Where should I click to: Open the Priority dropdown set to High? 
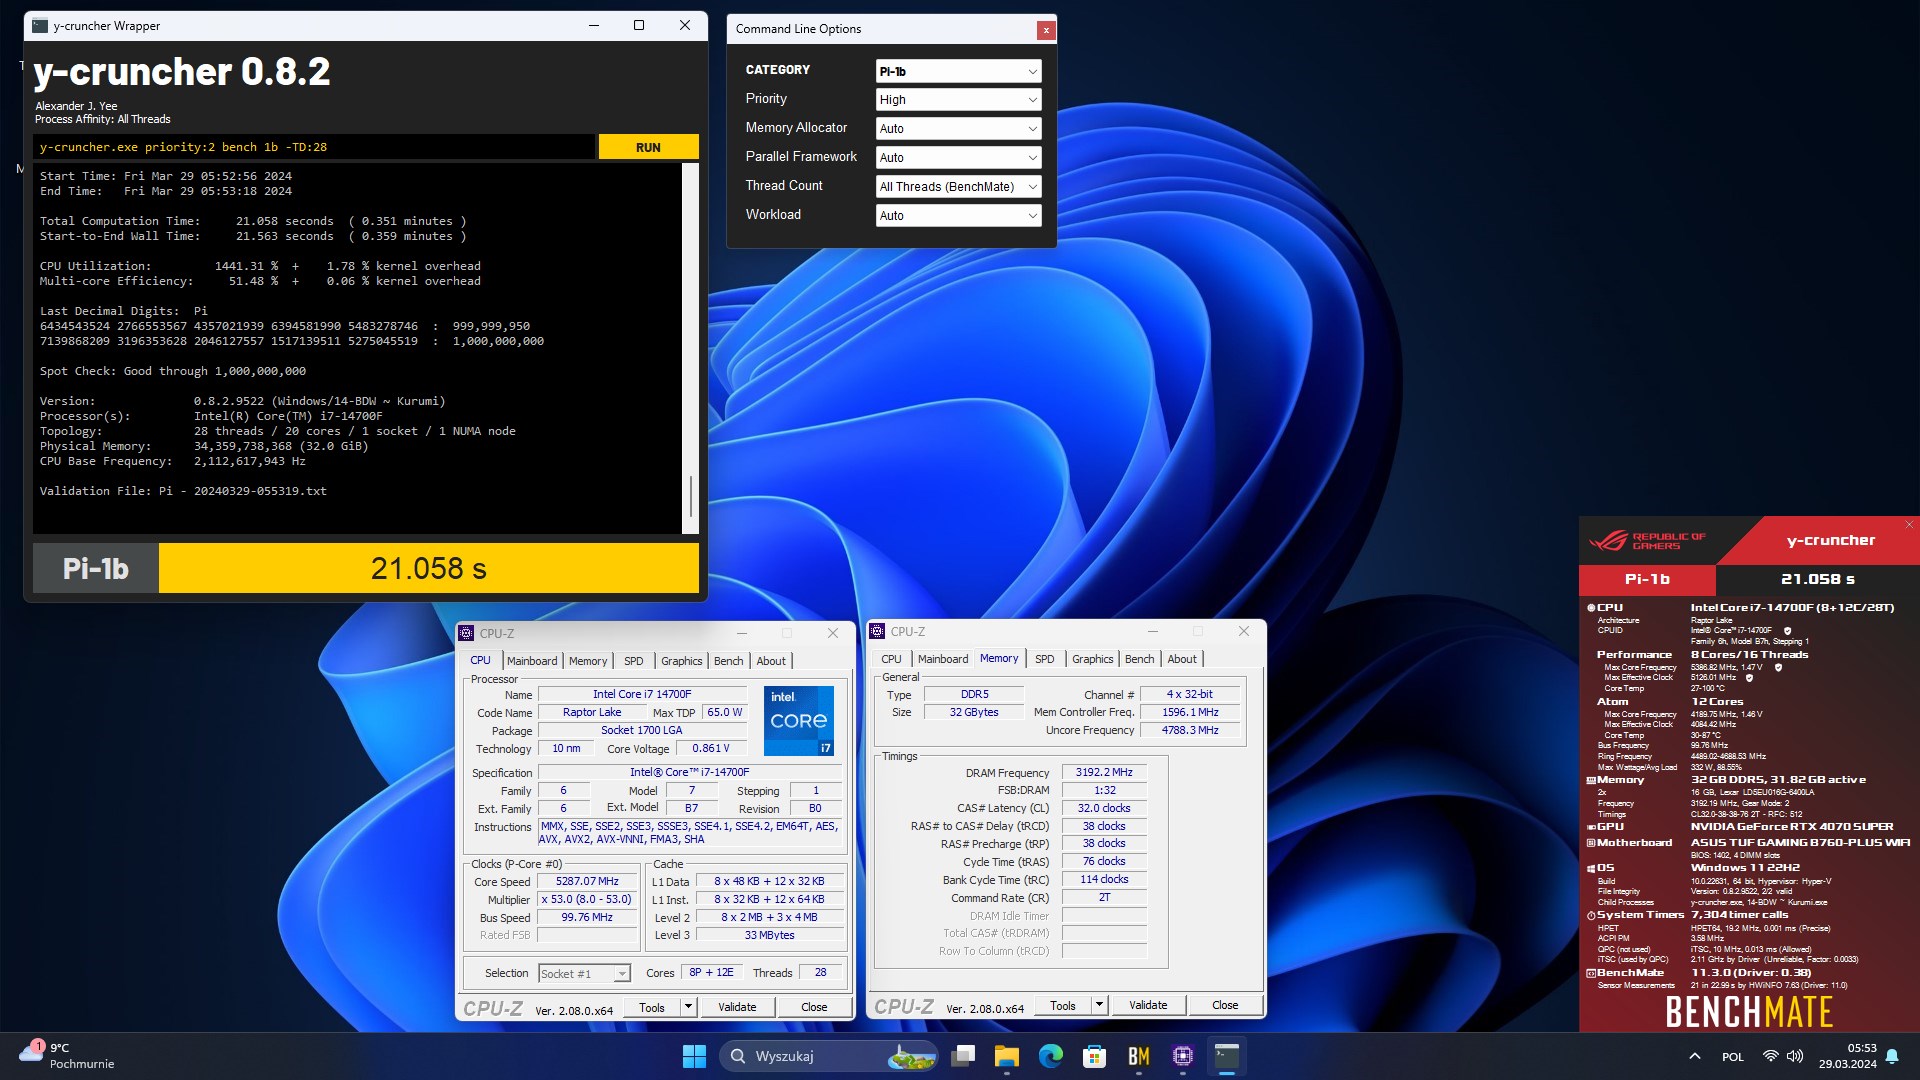(958, 100)
